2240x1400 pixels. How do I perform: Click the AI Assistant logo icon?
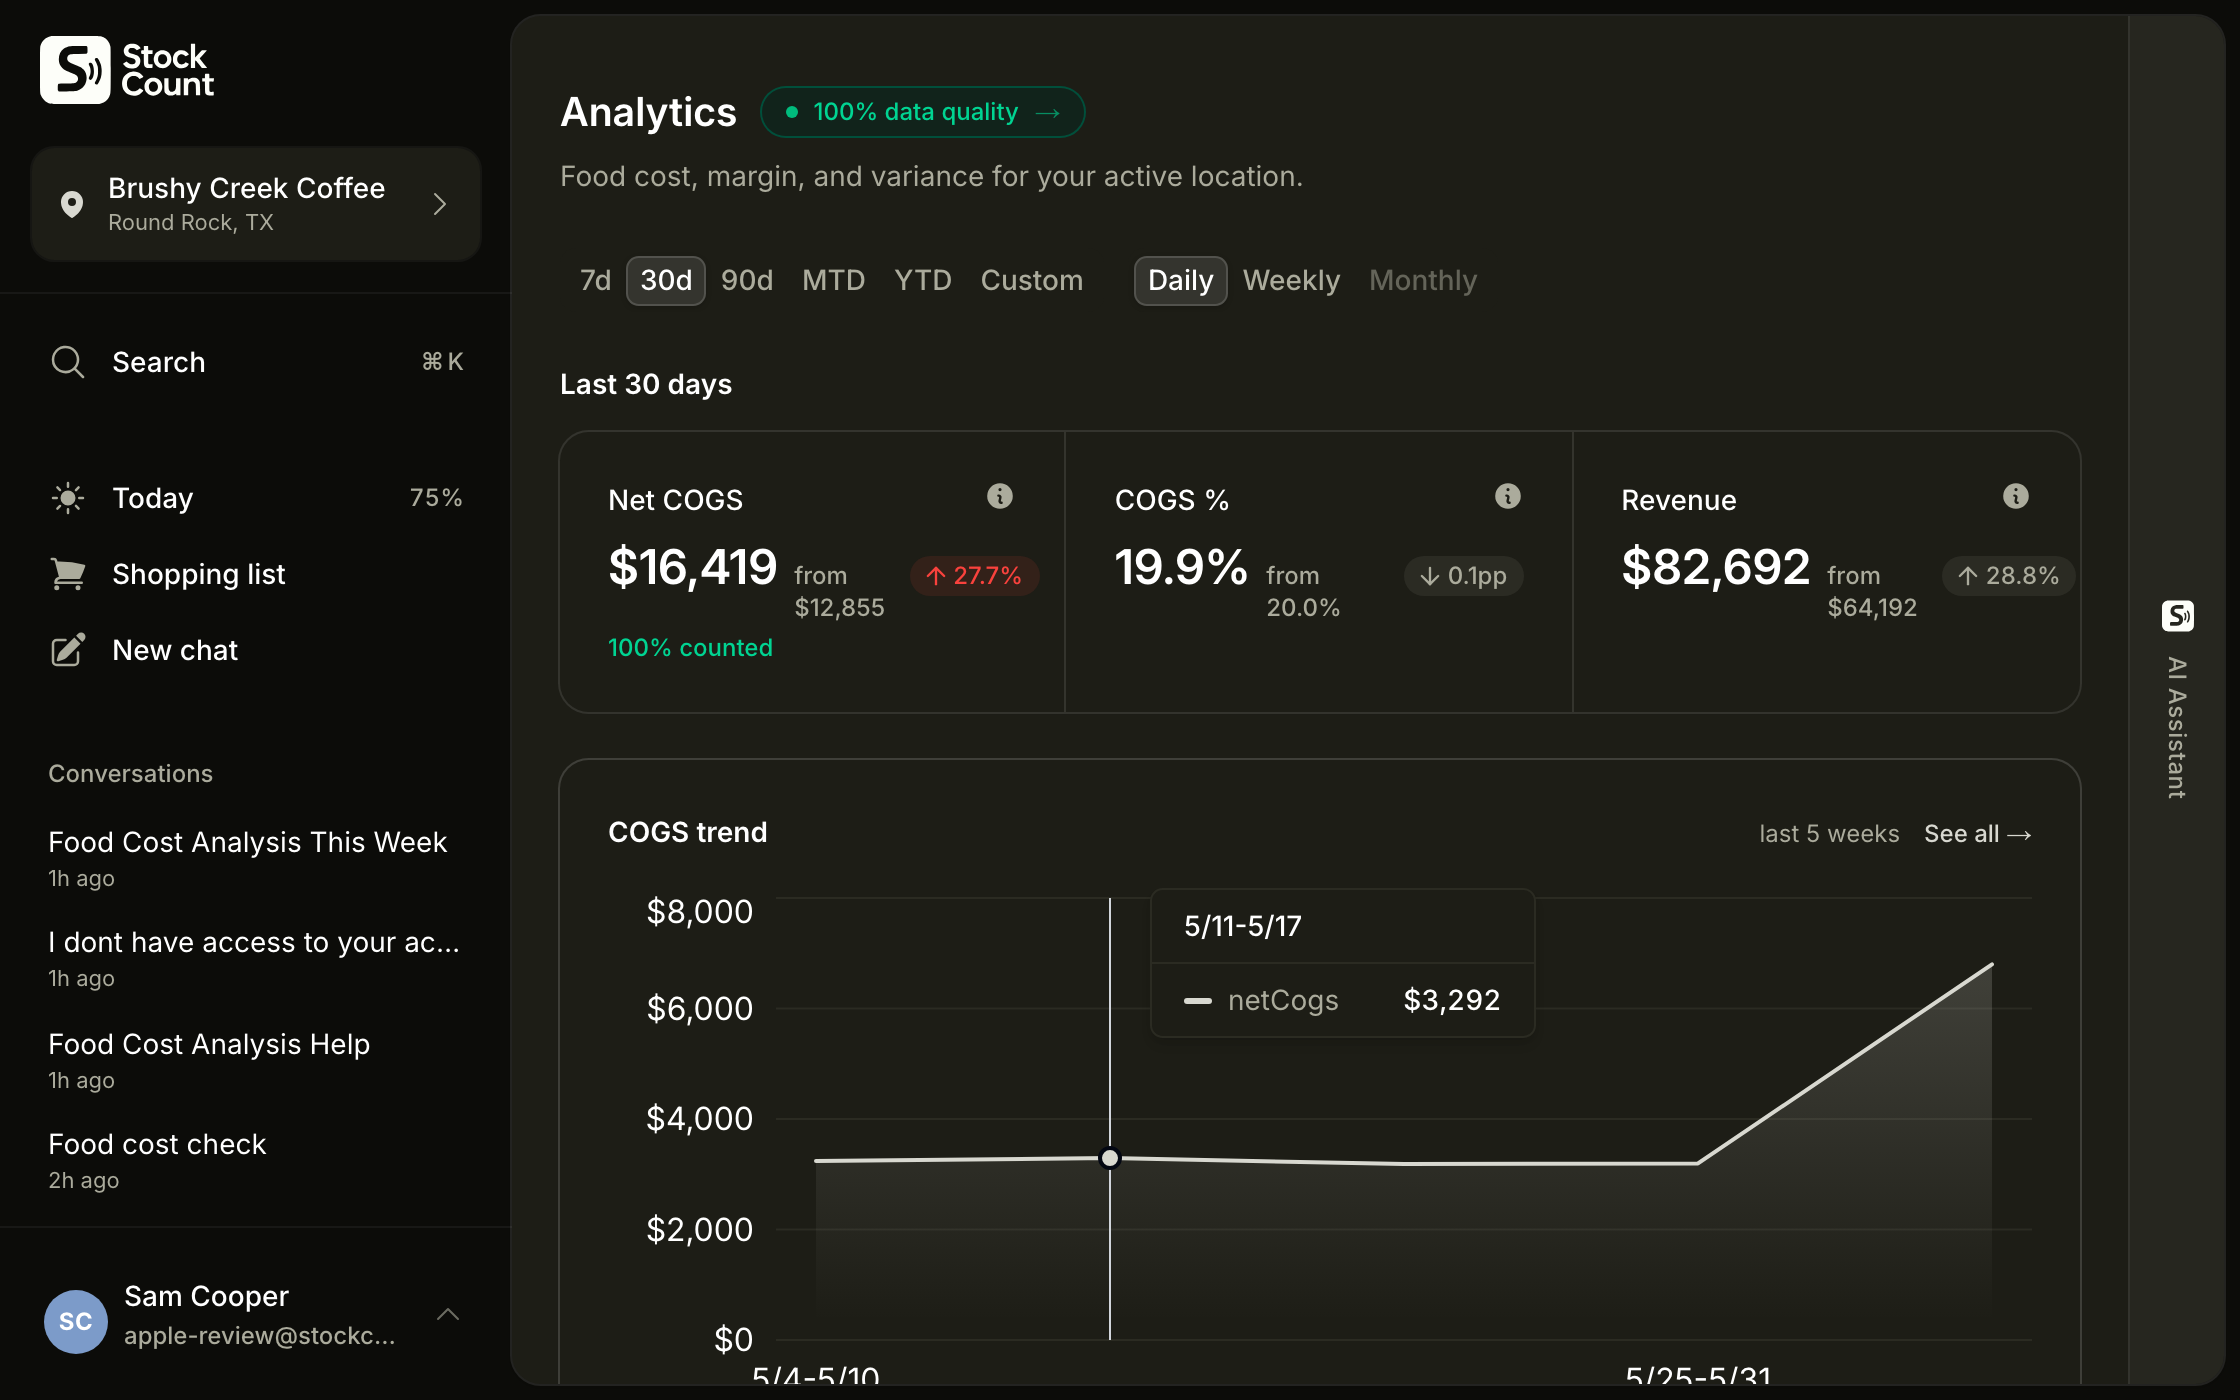2178,616
